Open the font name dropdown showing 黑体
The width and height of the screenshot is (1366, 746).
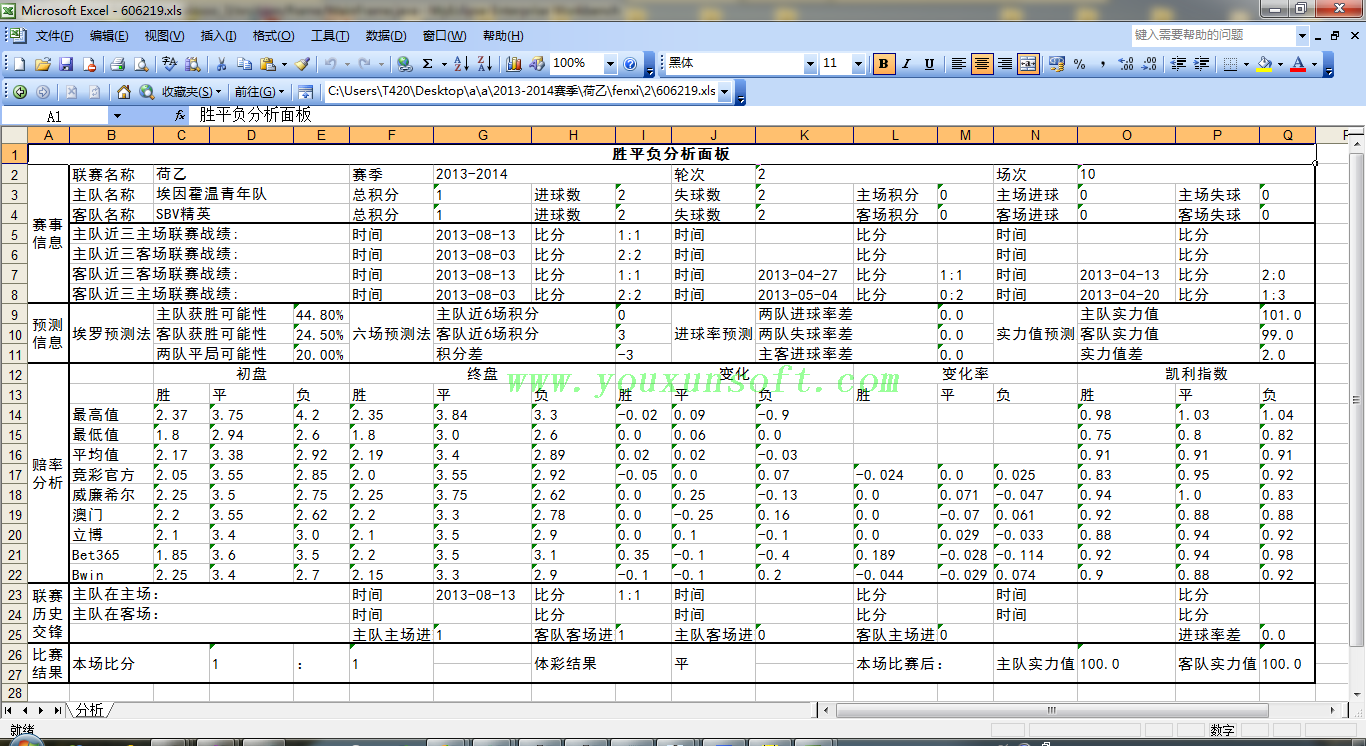(x=810, y=64)
